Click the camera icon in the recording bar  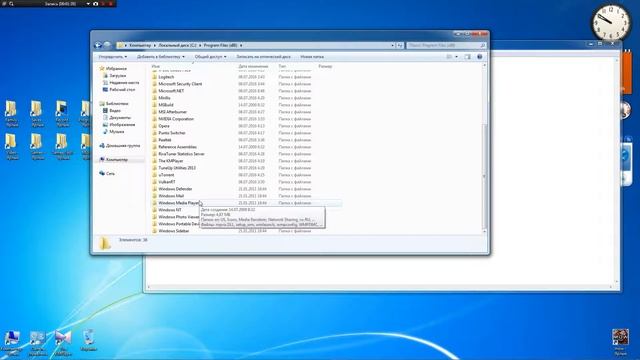[x=96, y=4]
